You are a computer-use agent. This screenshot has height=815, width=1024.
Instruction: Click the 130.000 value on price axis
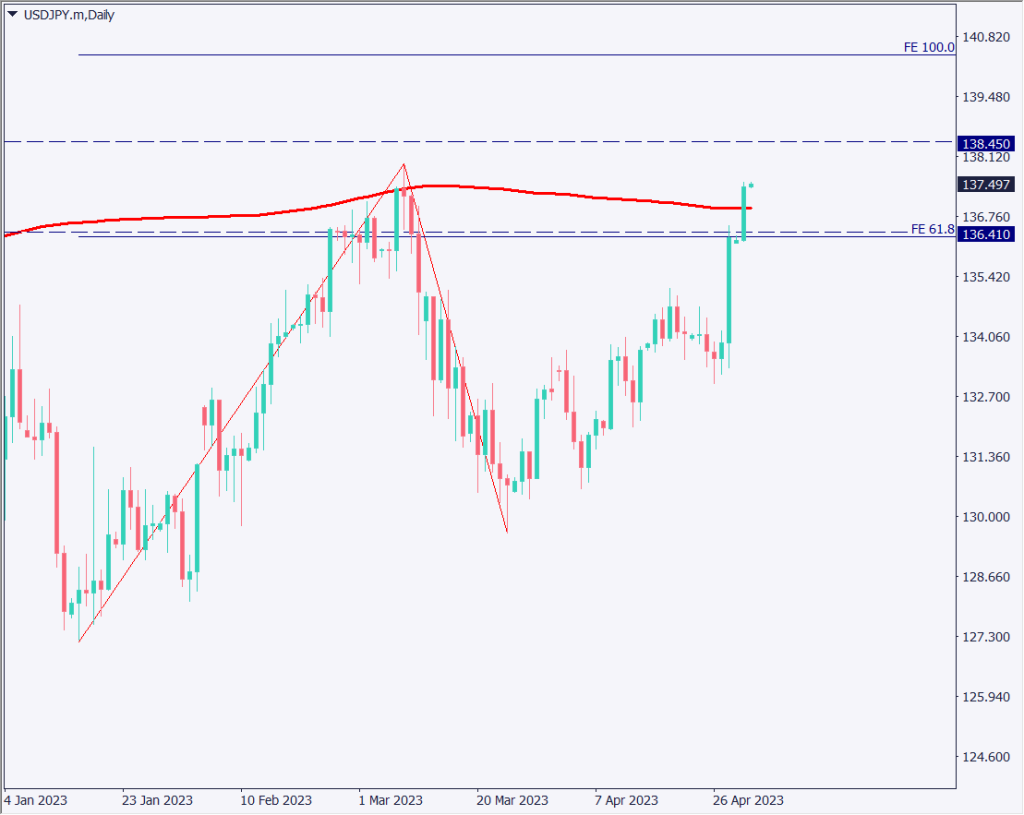[x=986, y=517]
